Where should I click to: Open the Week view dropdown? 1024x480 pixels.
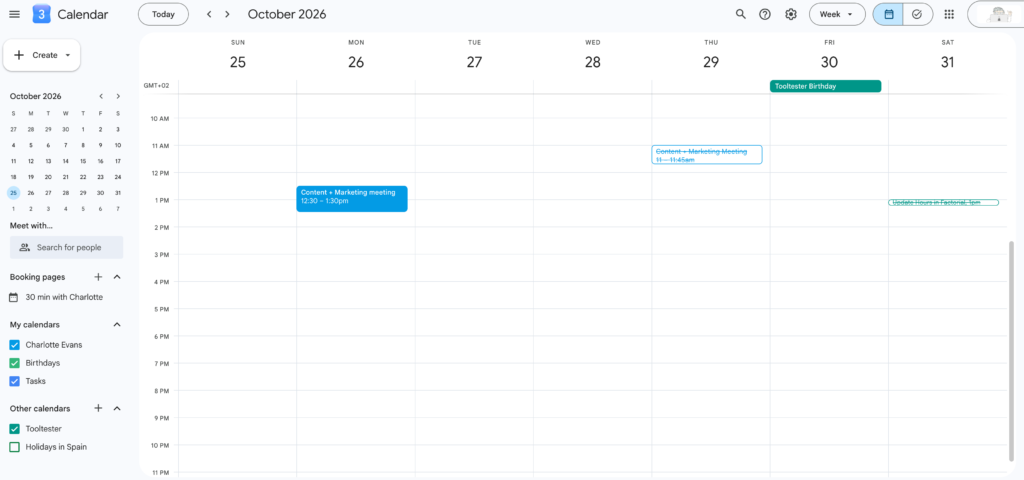point(837,14)
